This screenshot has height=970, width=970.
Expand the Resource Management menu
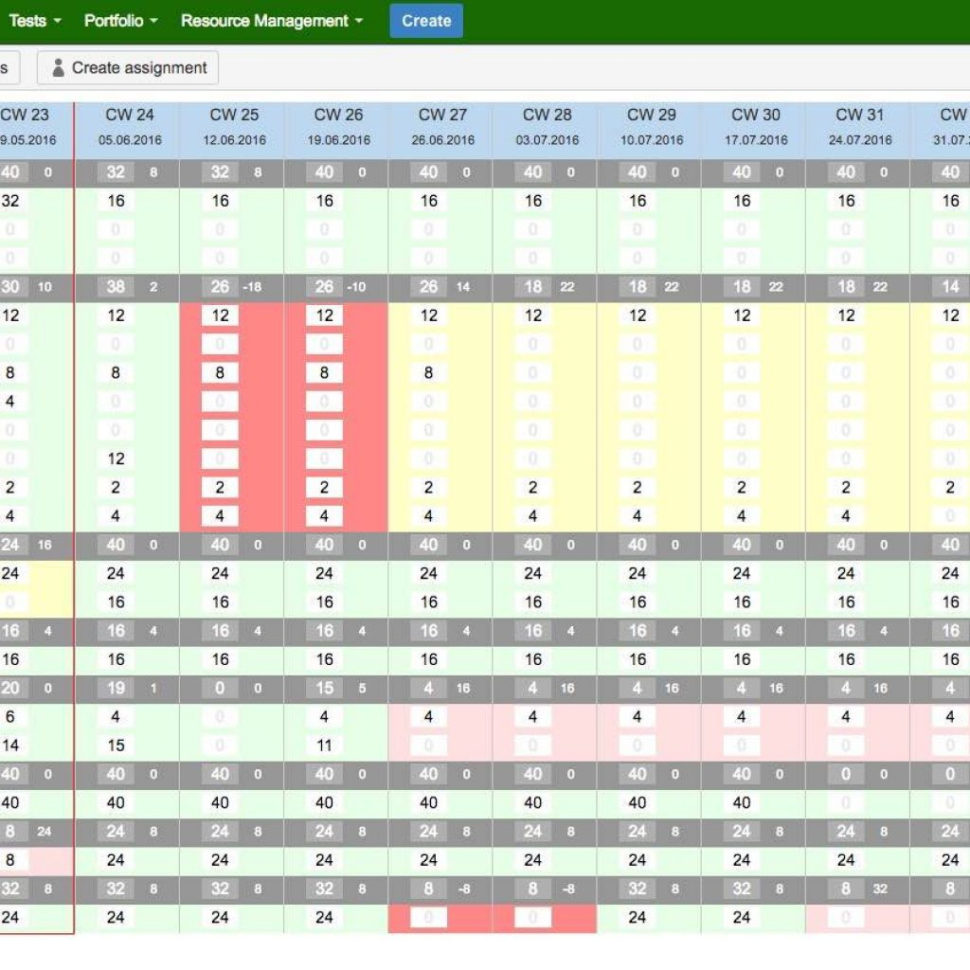pos(266,20)
